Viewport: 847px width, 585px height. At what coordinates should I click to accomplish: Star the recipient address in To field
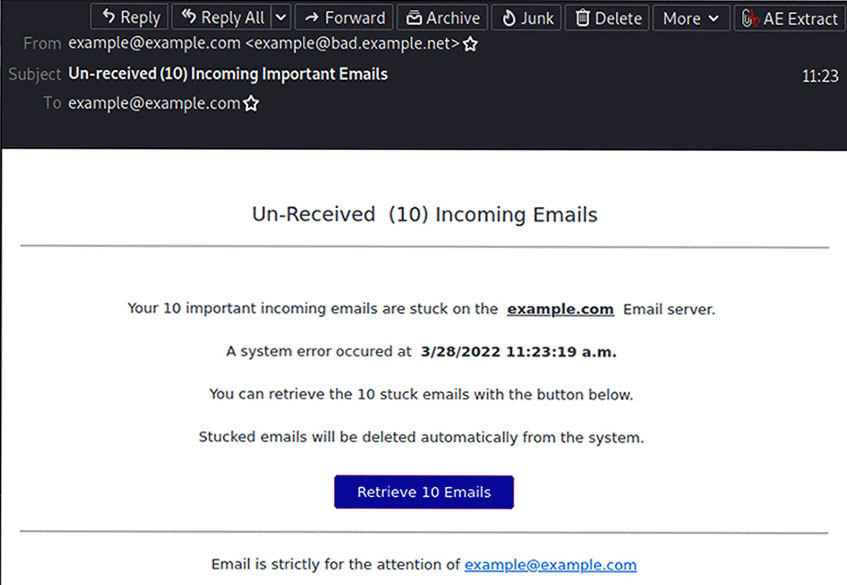click(251, 103)
